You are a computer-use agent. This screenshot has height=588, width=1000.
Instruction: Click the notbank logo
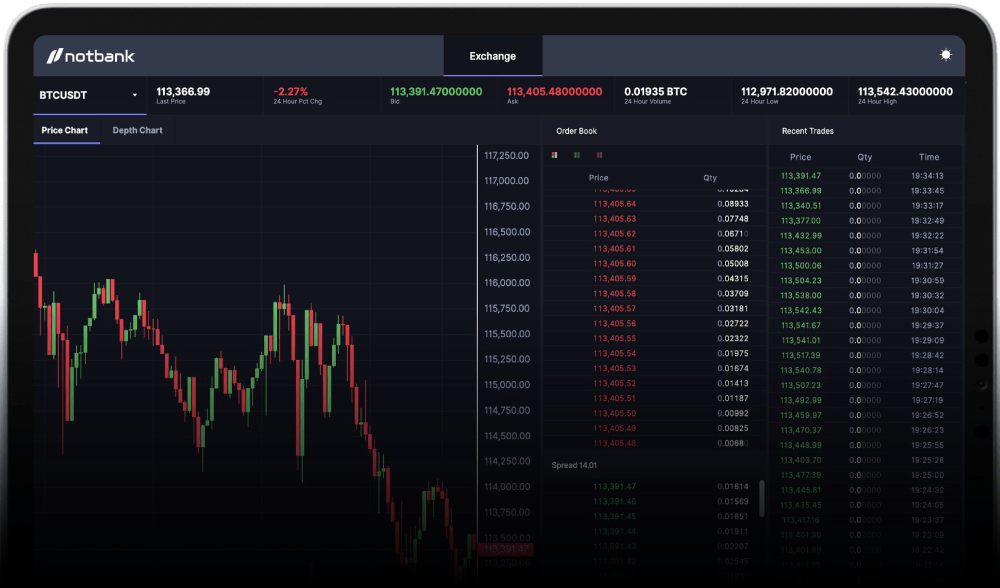click(89, 56)
